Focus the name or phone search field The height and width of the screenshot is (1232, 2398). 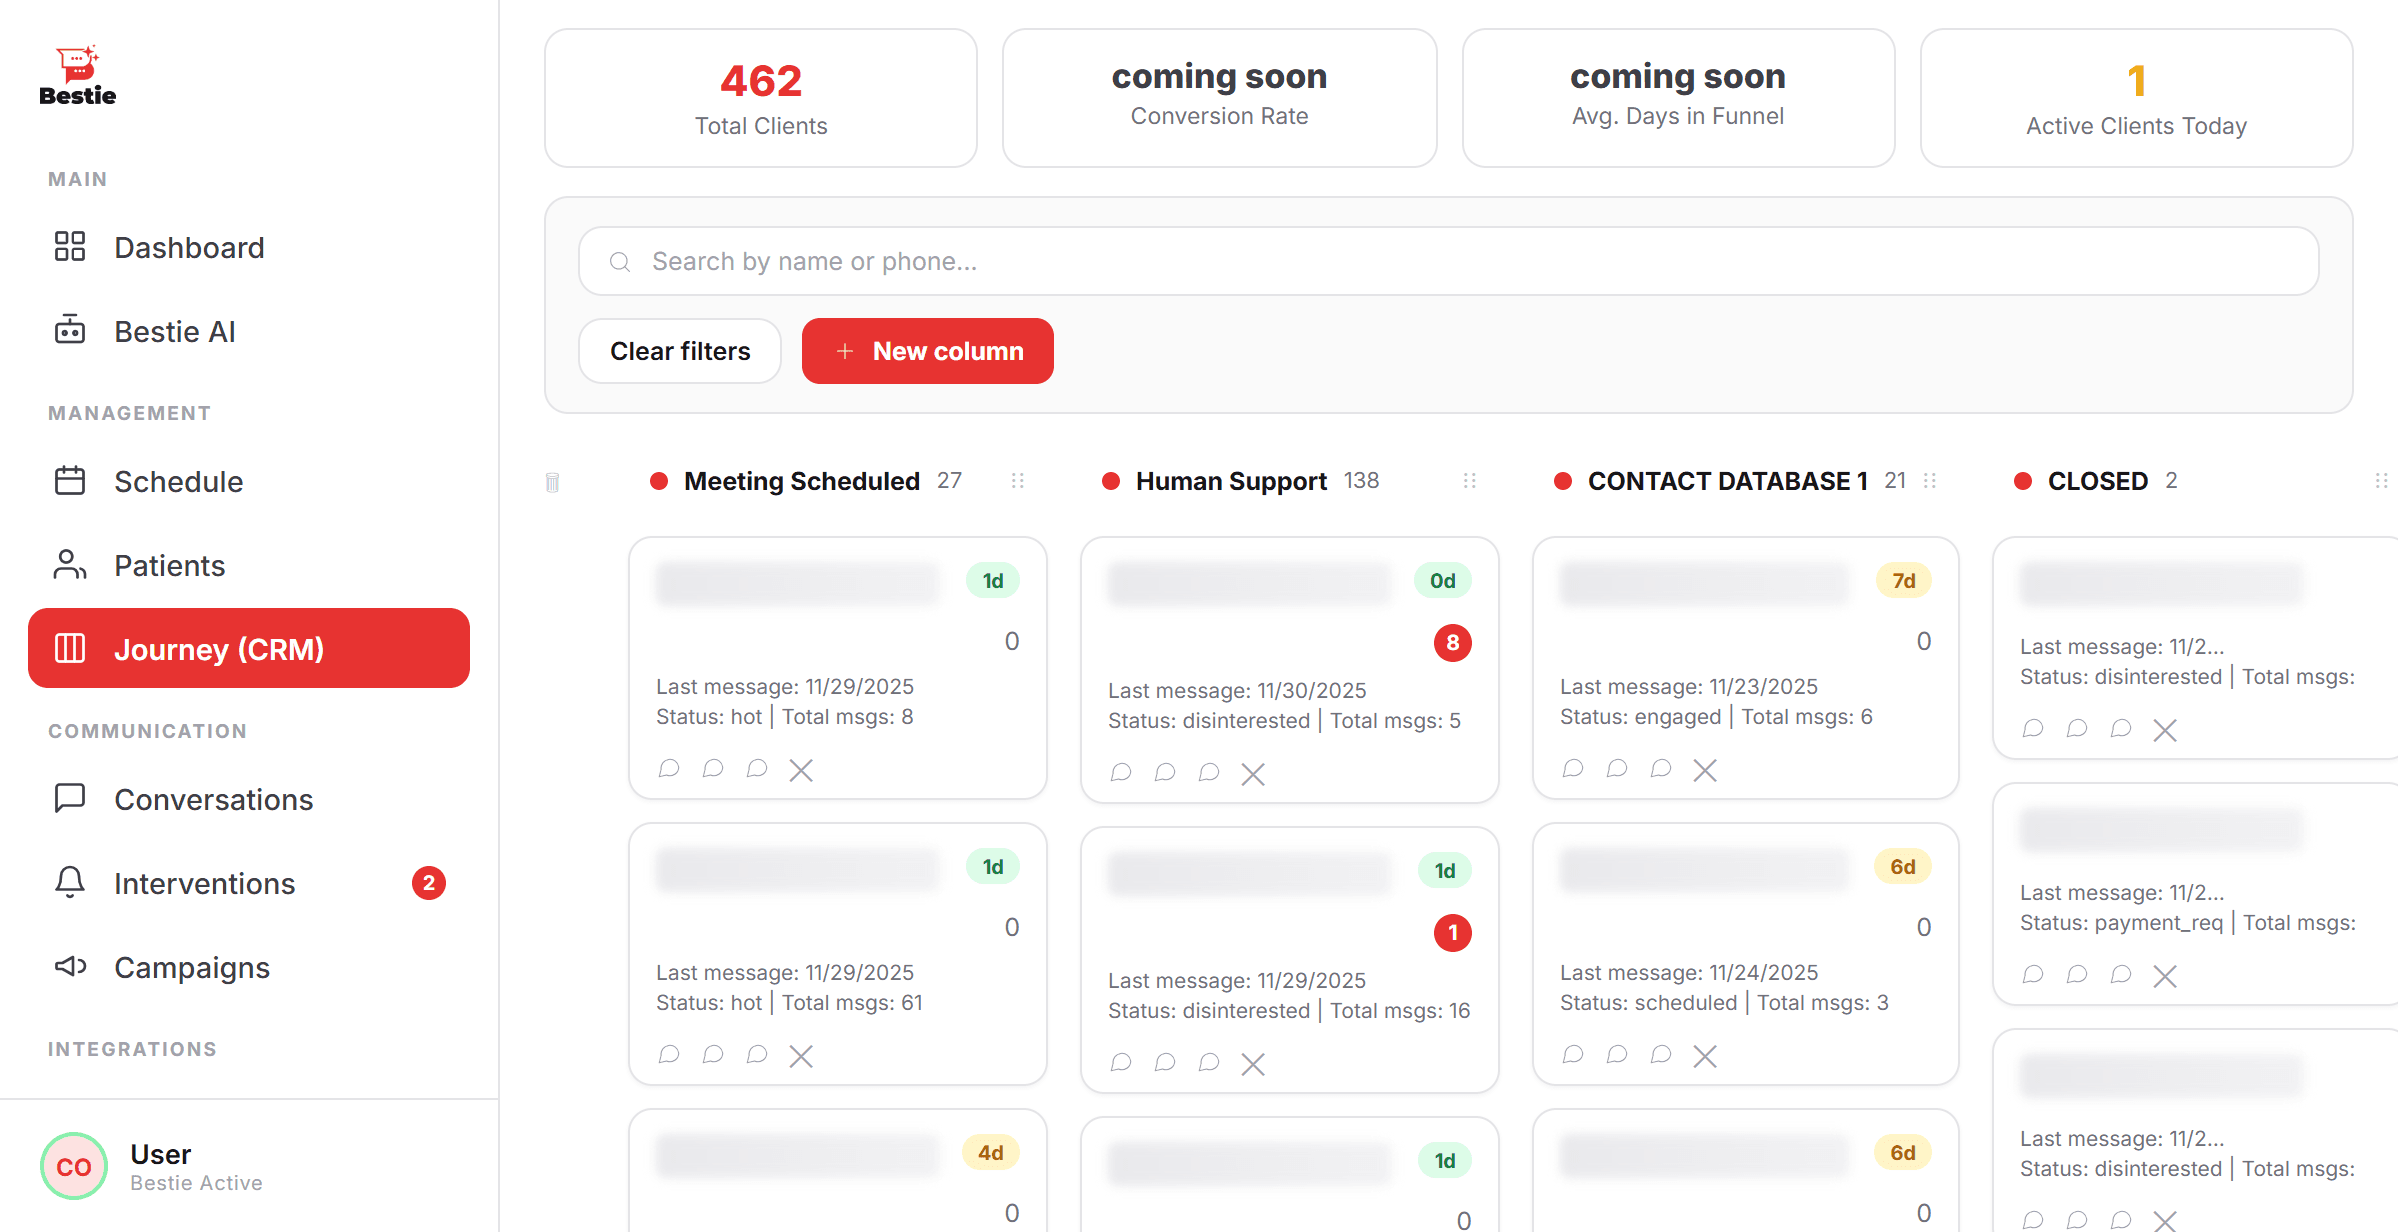pos(1448,261)
